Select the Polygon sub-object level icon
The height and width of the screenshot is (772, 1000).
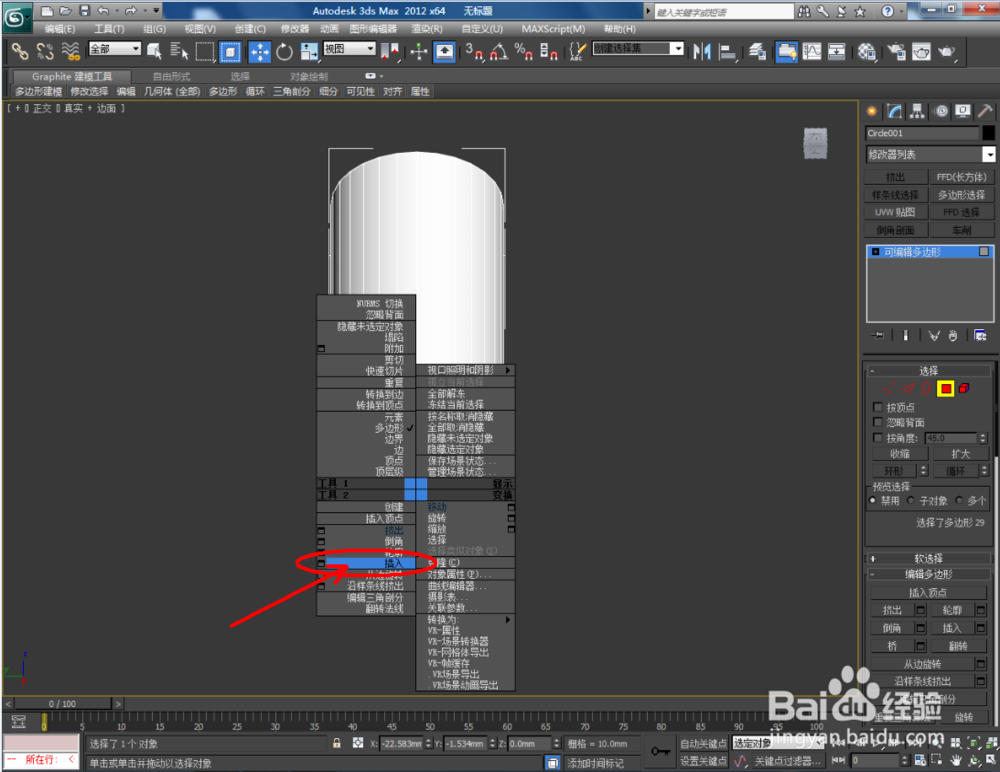[x=945, y=389]
